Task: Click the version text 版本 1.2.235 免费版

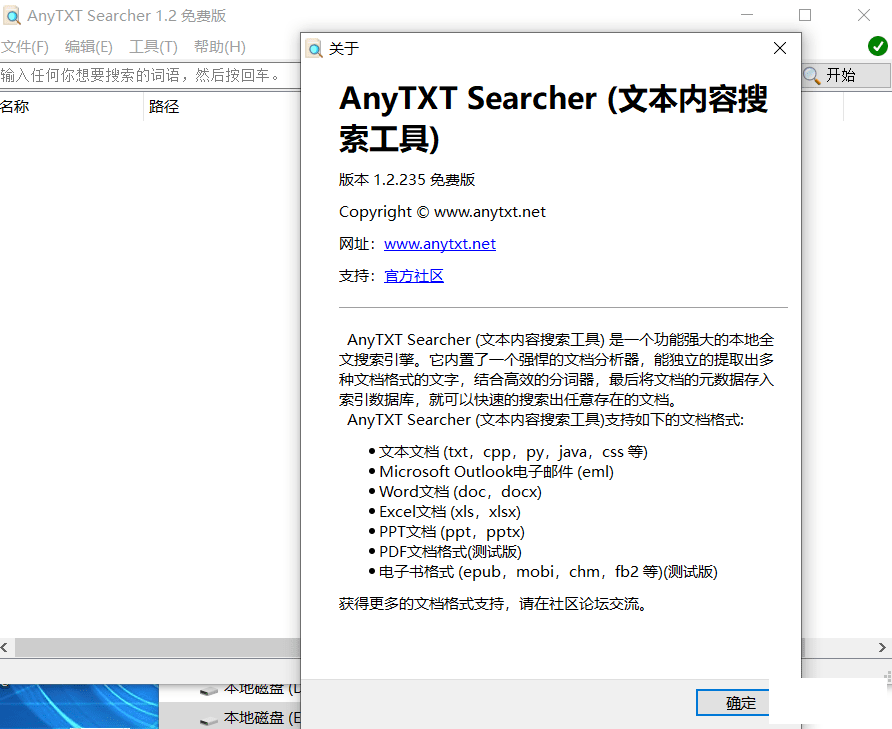Action: [407, 180]
